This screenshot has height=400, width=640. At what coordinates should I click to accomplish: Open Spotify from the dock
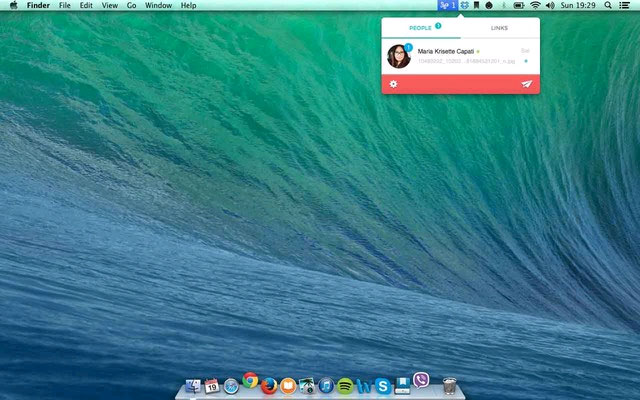(x=345, y=385)
